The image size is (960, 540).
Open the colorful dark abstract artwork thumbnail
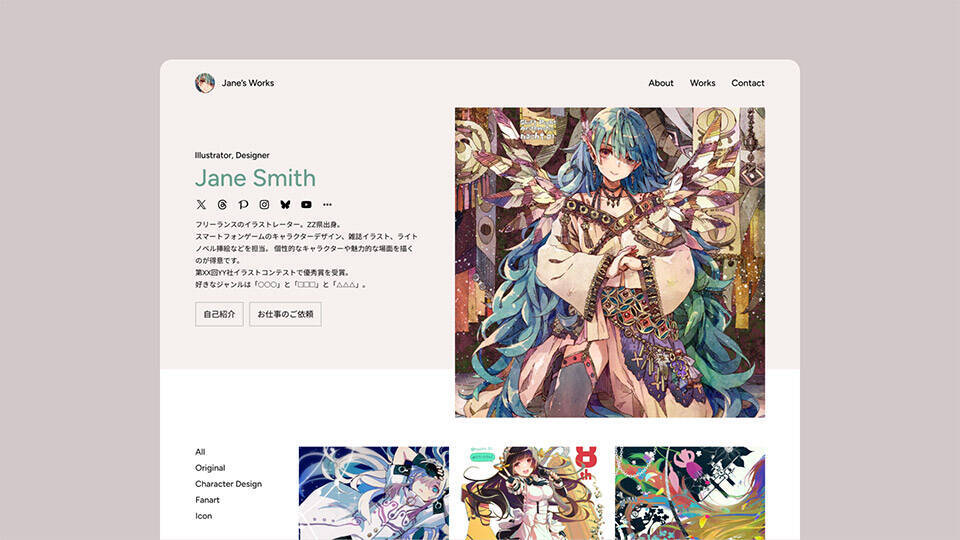tap(690, 493)
